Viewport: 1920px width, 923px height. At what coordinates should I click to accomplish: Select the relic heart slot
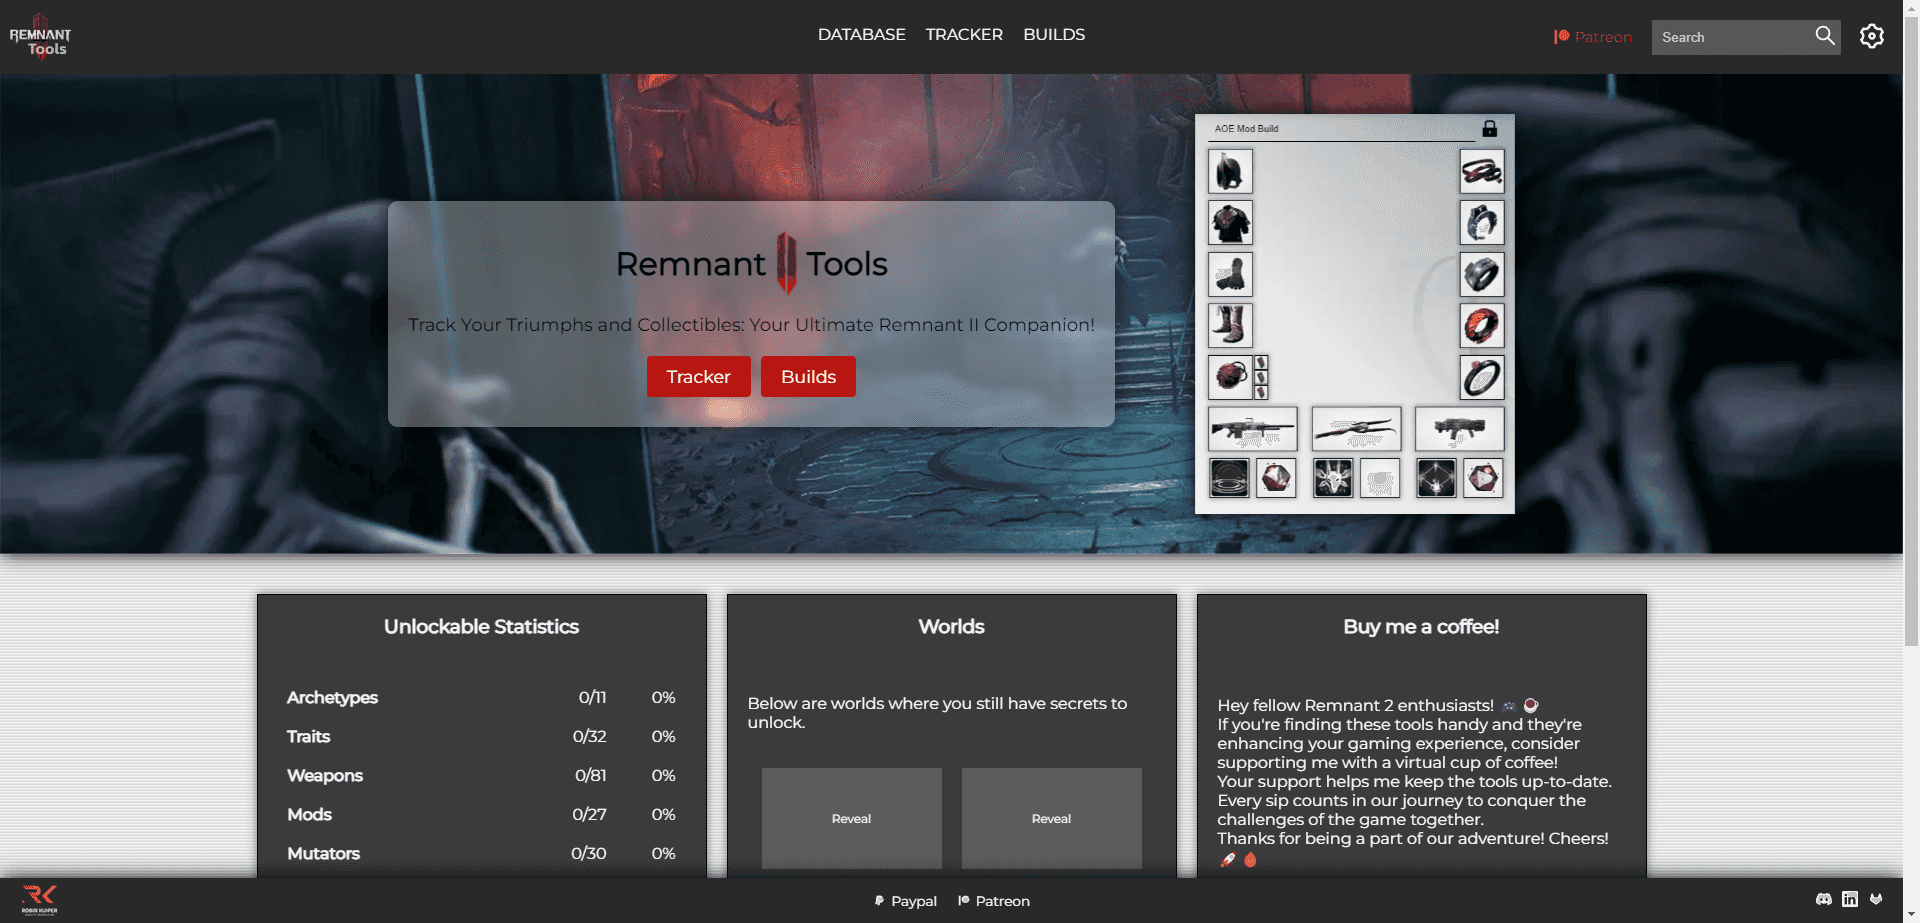click(x=1230, y=377)
